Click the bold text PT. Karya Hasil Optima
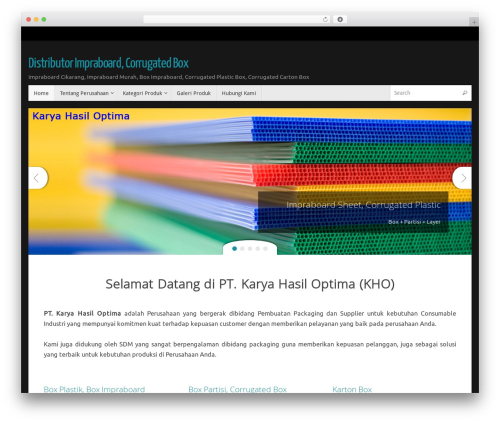The height and width of the screenshot is (423, 500). pos(82,313)
